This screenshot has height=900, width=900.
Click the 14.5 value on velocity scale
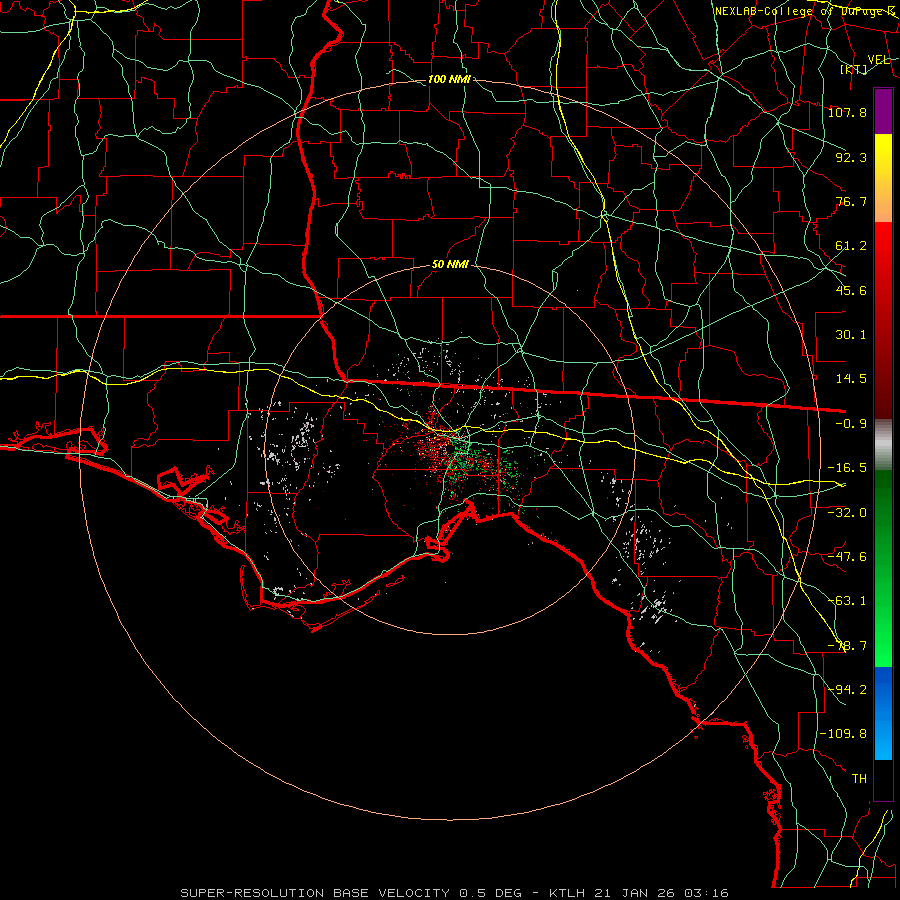click(x=851, y=379)
